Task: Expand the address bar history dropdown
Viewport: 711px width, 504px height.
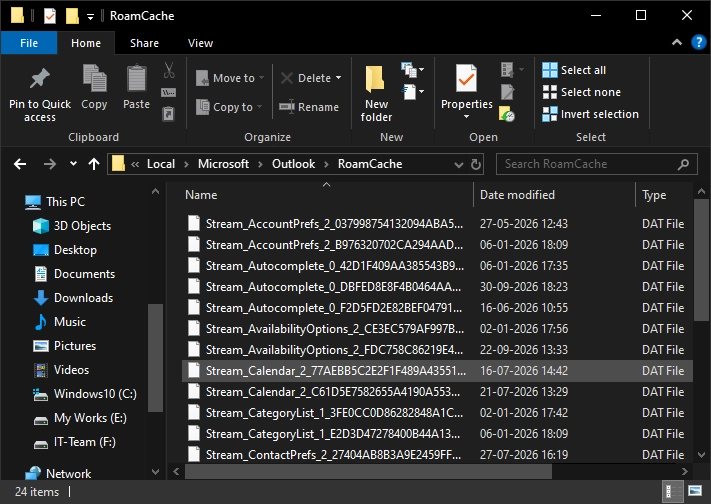Action: click(458, 165)
